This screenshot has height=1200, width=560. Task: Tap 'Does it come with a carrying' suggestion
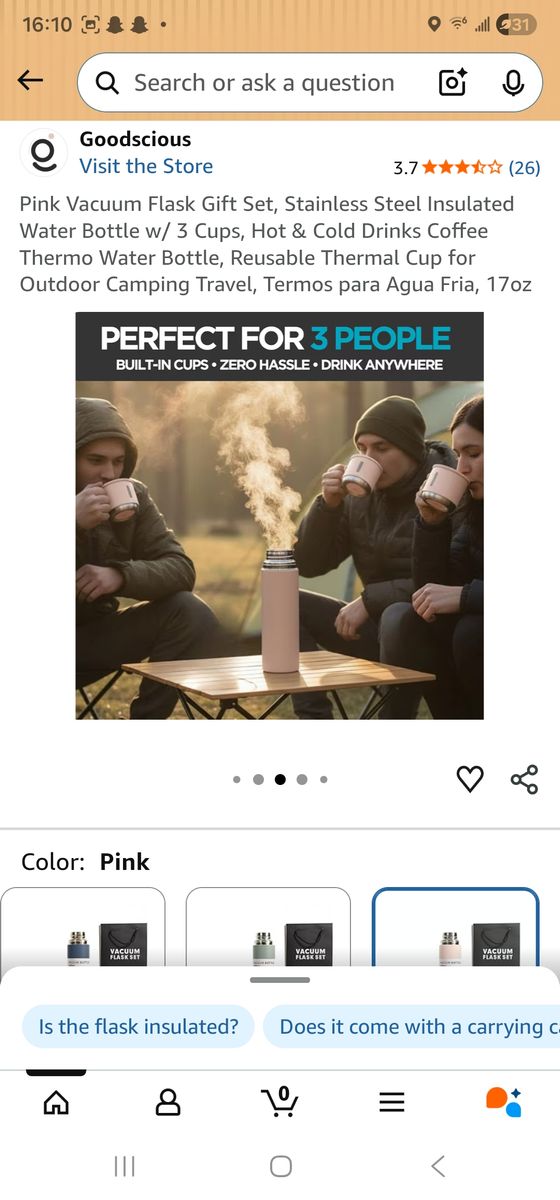pyautogui.click(x=411, y=1026)
